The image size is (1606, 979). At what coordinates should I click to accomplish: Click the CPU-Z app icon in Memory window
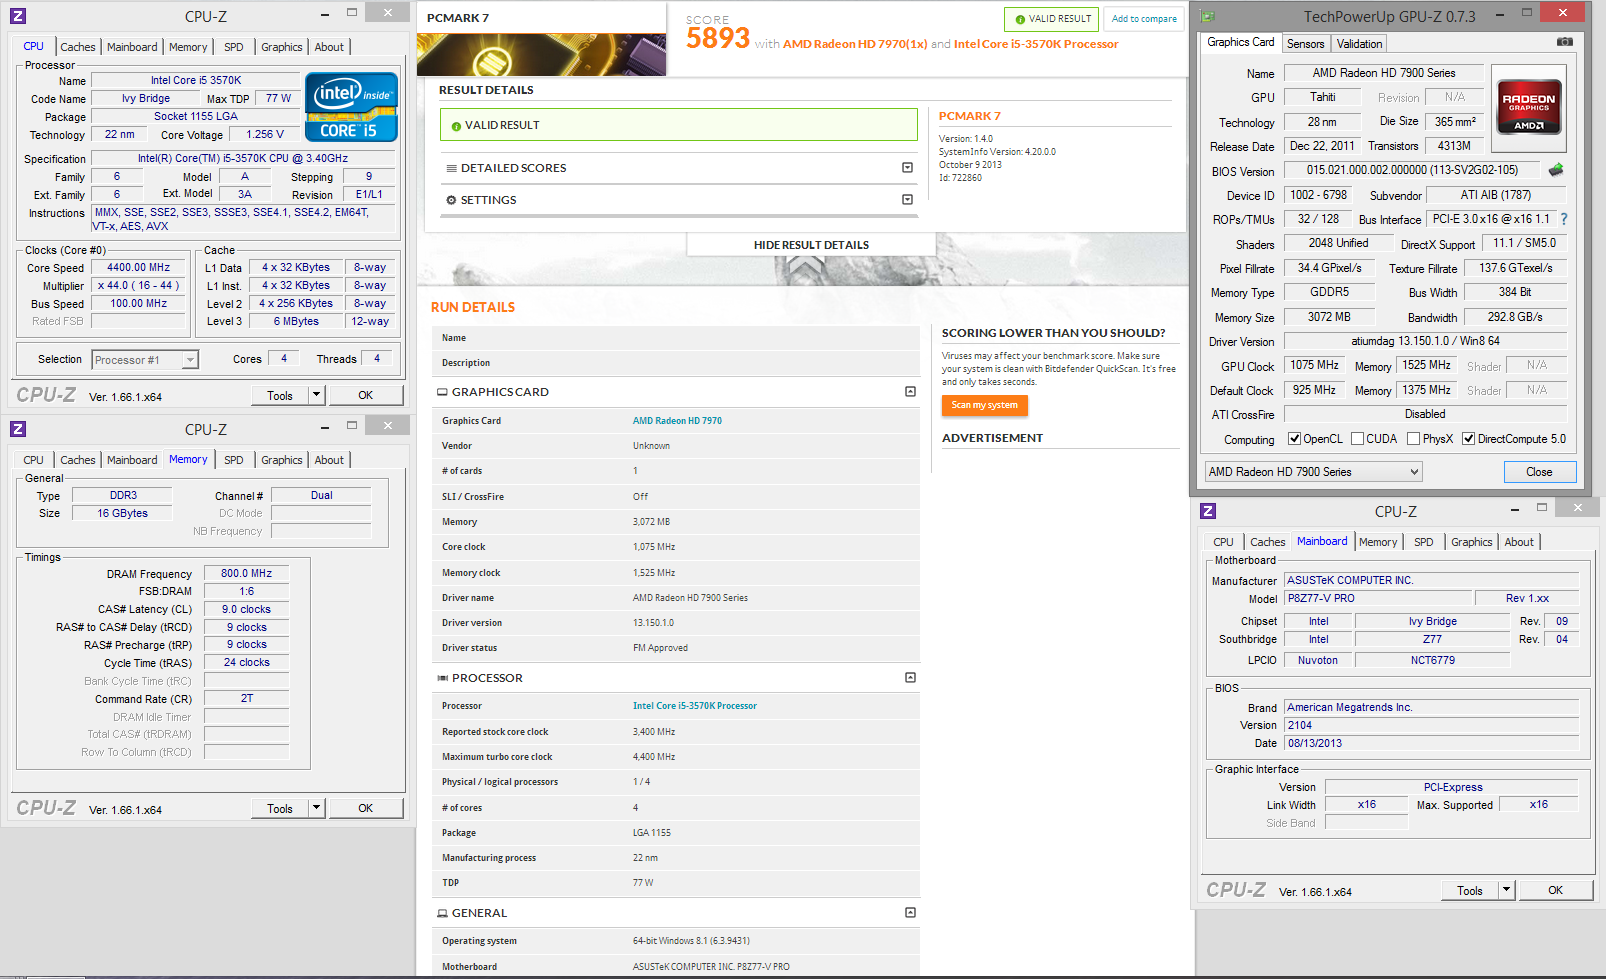pos(18,429)
